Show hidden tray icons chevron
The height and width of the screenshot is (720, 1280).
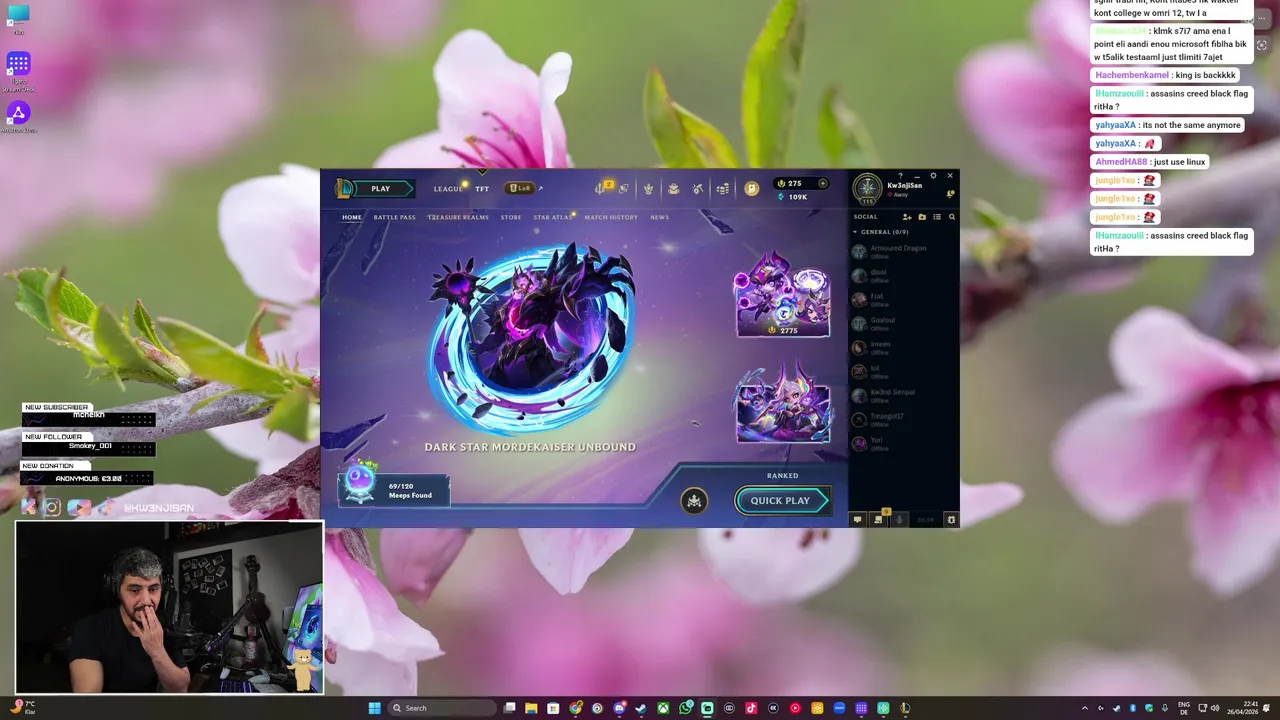pyautogui.click(x=1085, y=708)
